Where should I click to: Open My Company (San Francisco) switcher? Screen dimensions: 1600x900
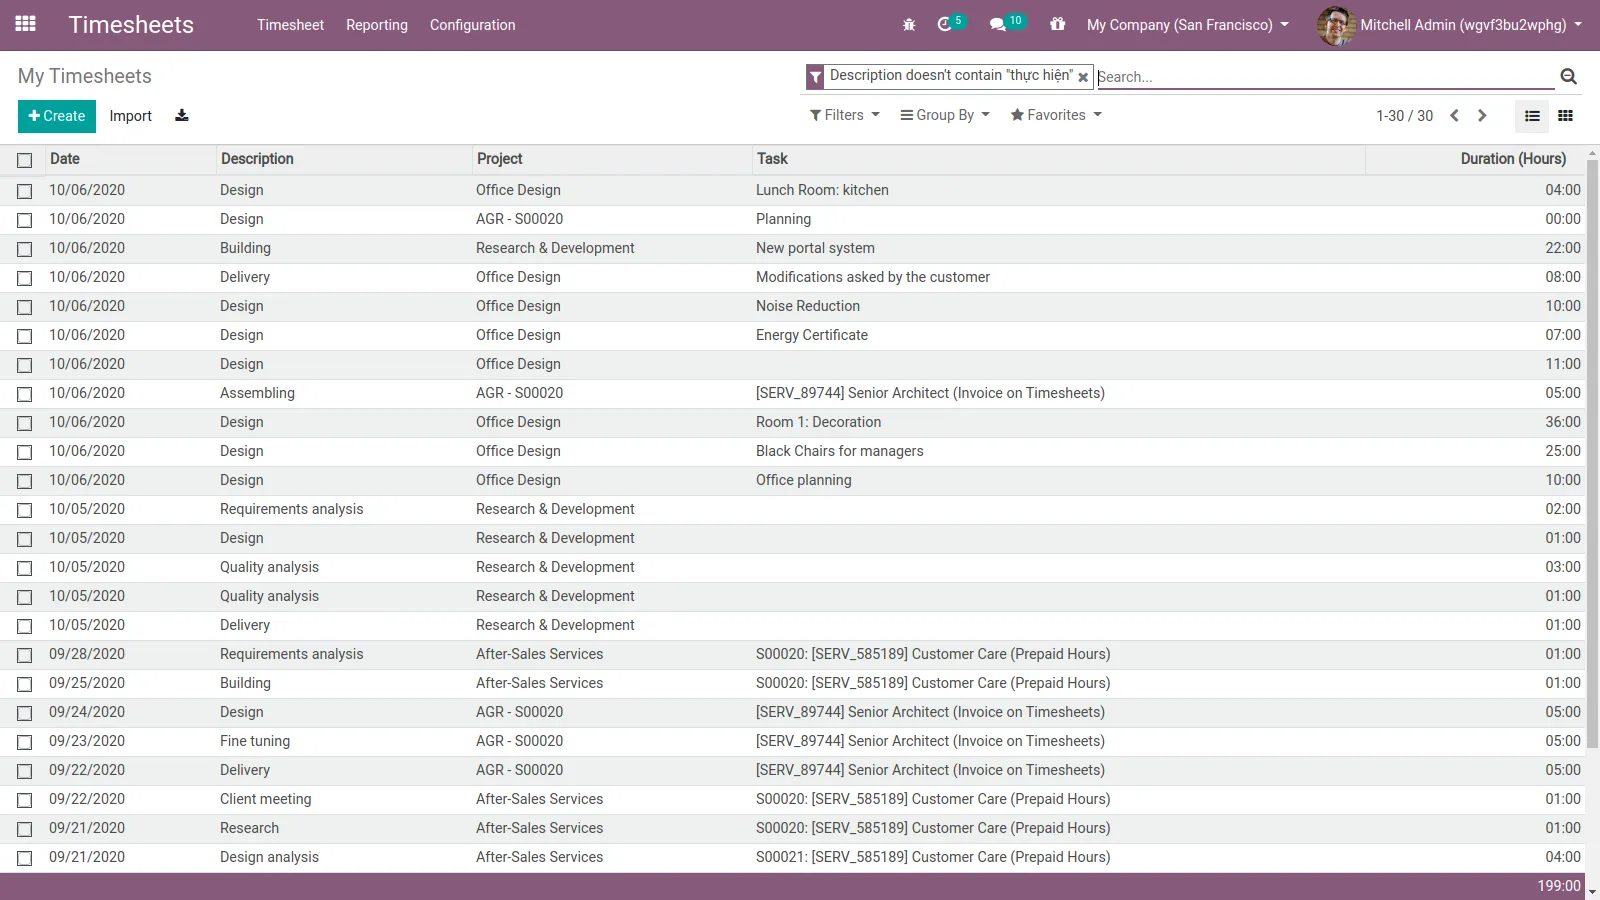[x=1188, y=25]
